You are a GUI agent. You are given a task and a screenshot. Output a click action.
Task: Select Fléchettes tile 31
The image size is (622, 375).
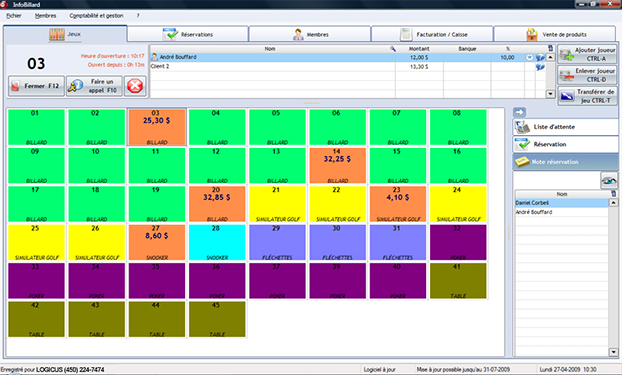(398, 242)
